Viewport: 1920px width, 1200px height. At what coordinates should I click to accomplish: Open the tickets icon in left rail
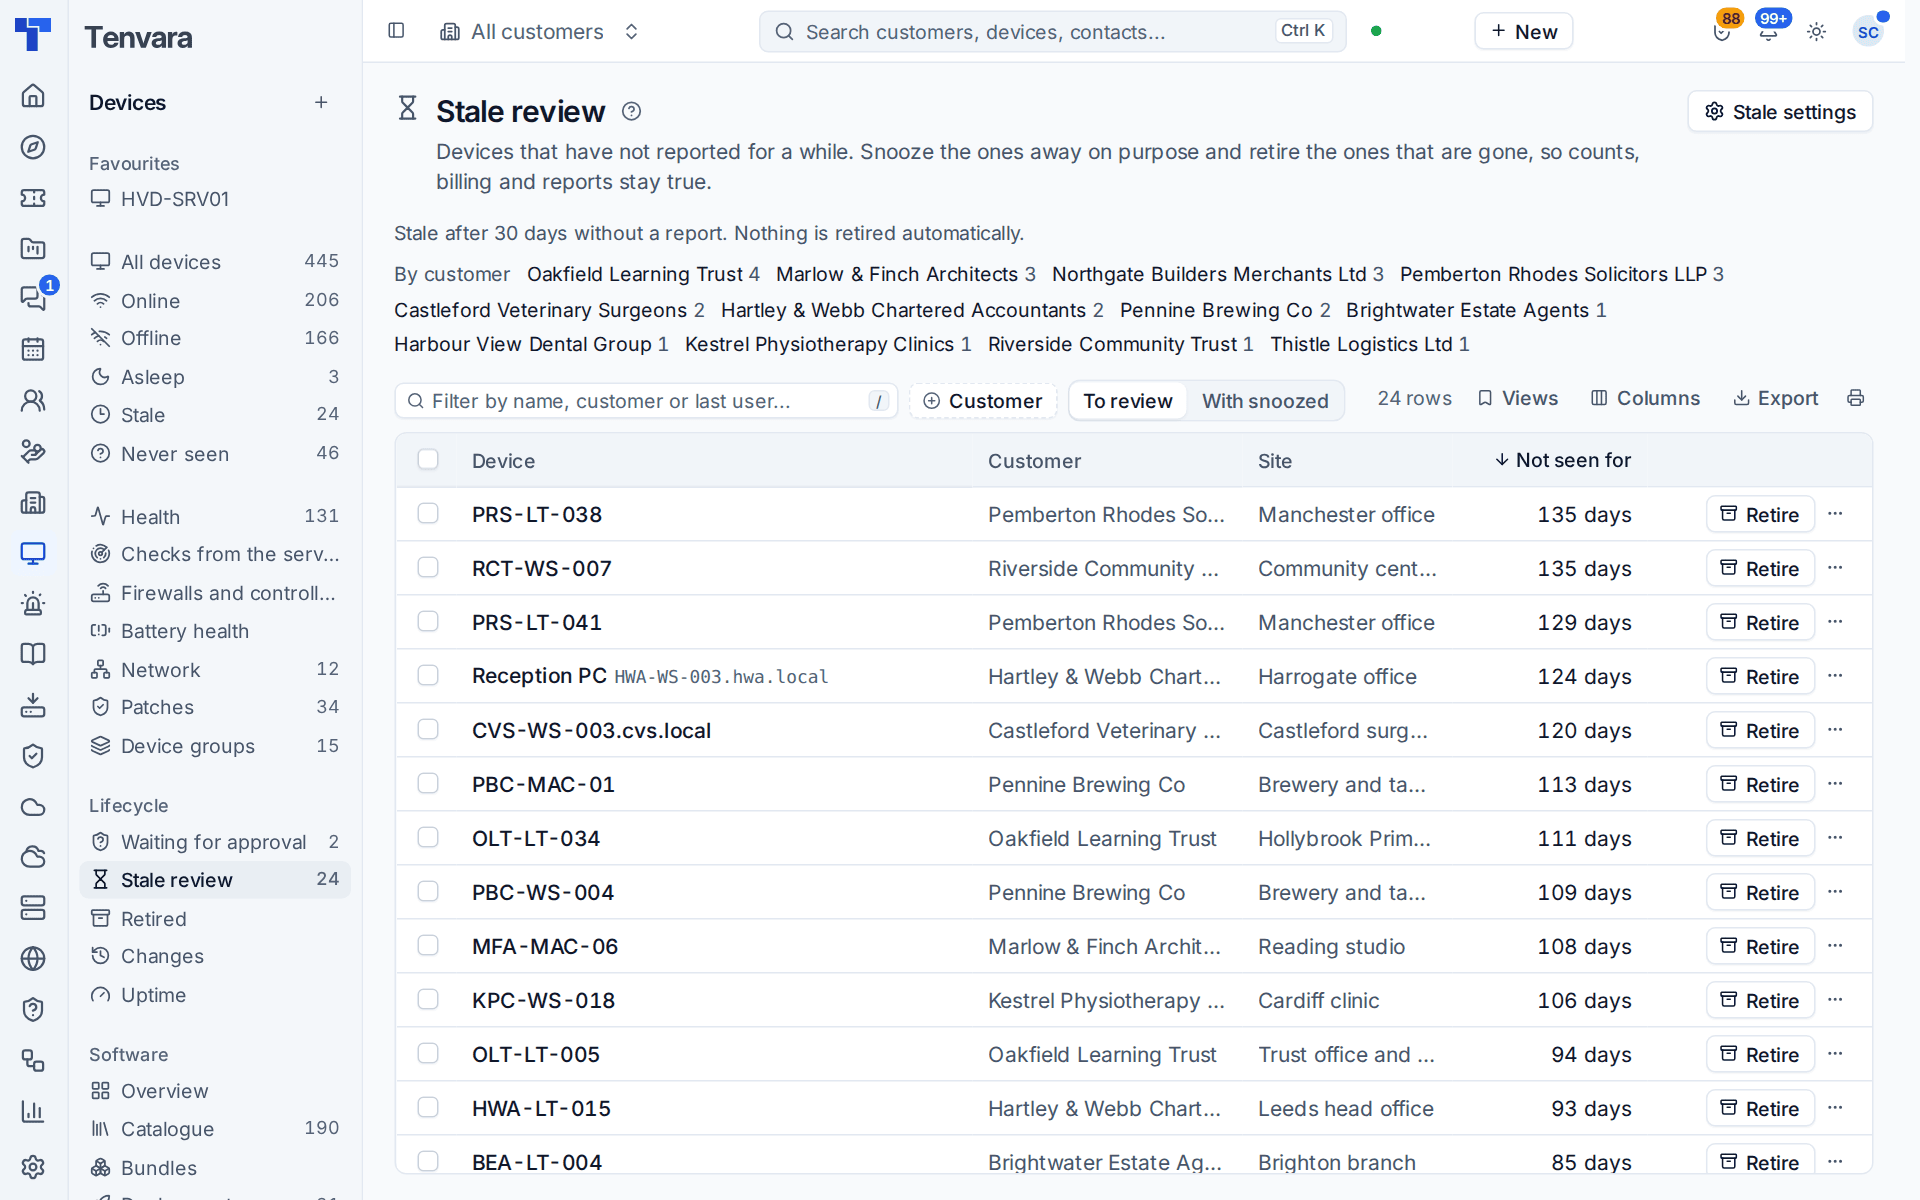[x=33, y=198]
